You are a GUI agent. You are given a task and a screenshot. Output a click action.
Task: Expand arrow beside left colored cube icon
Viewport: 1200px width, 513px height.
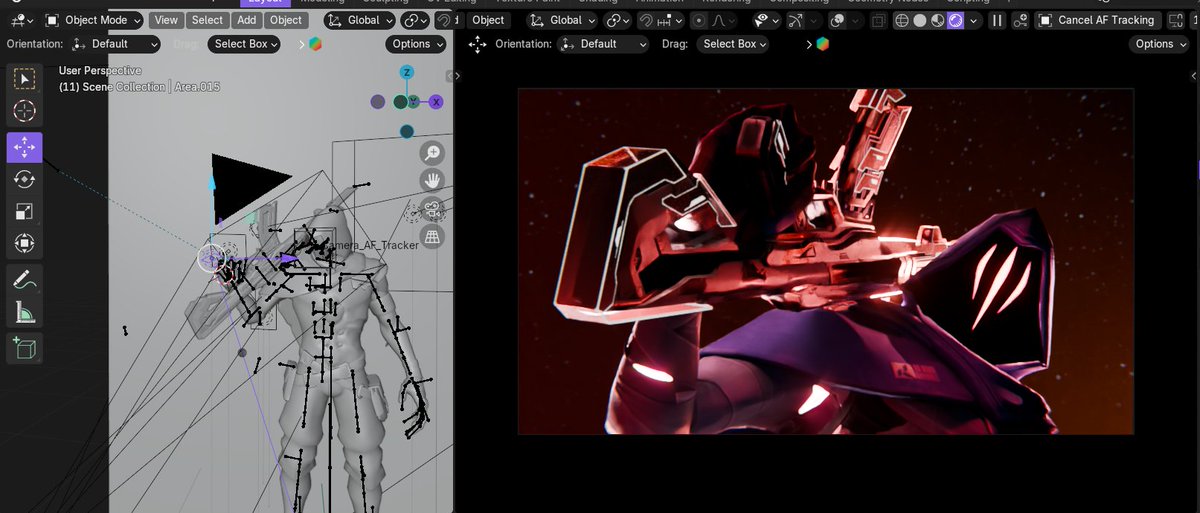click(x=302, y=44)
